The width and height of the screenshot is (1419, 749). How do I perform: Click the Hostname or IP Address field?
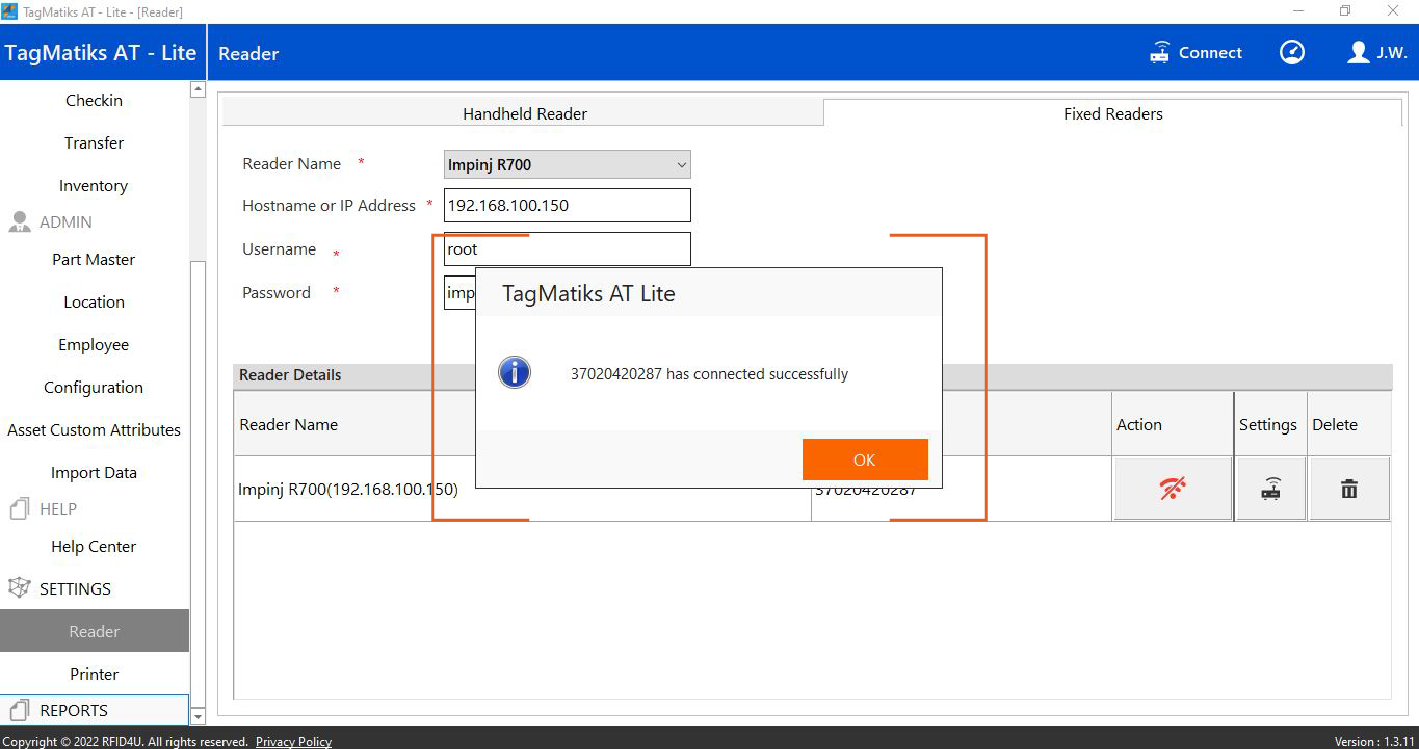567,206
